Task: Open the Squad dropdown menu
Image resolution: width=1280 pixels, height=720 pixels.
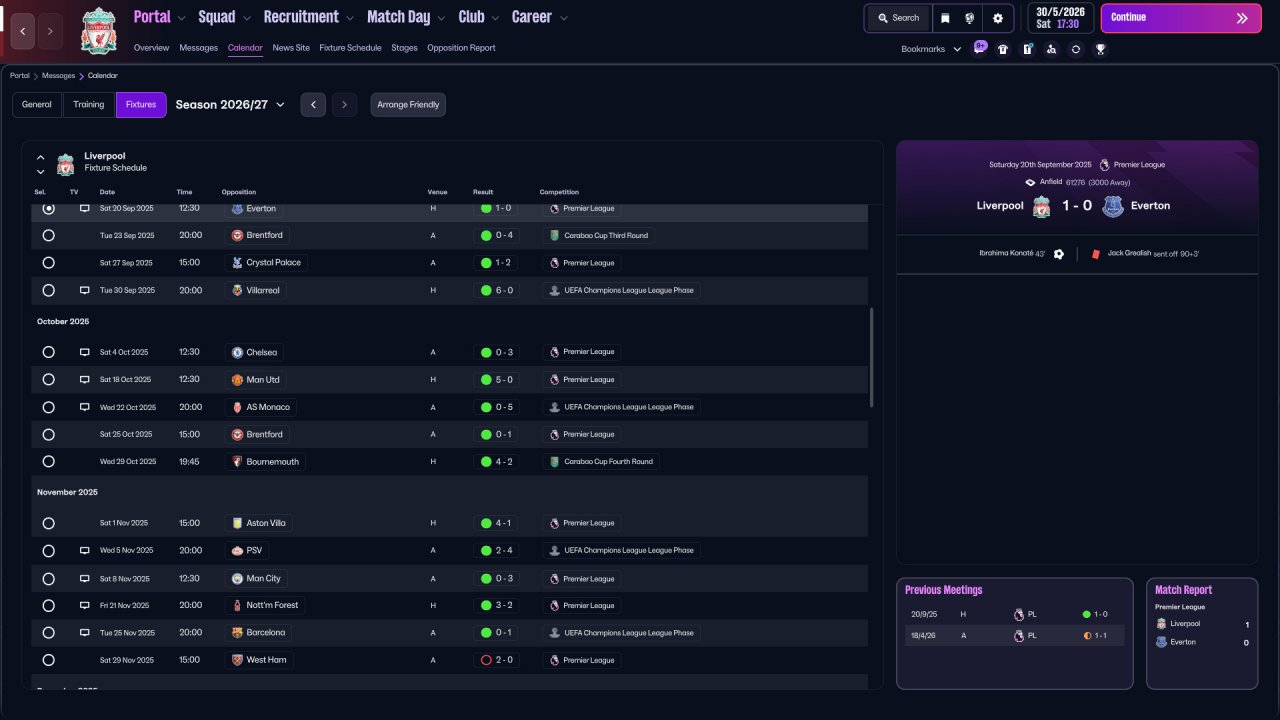Action: pos(224,17)
